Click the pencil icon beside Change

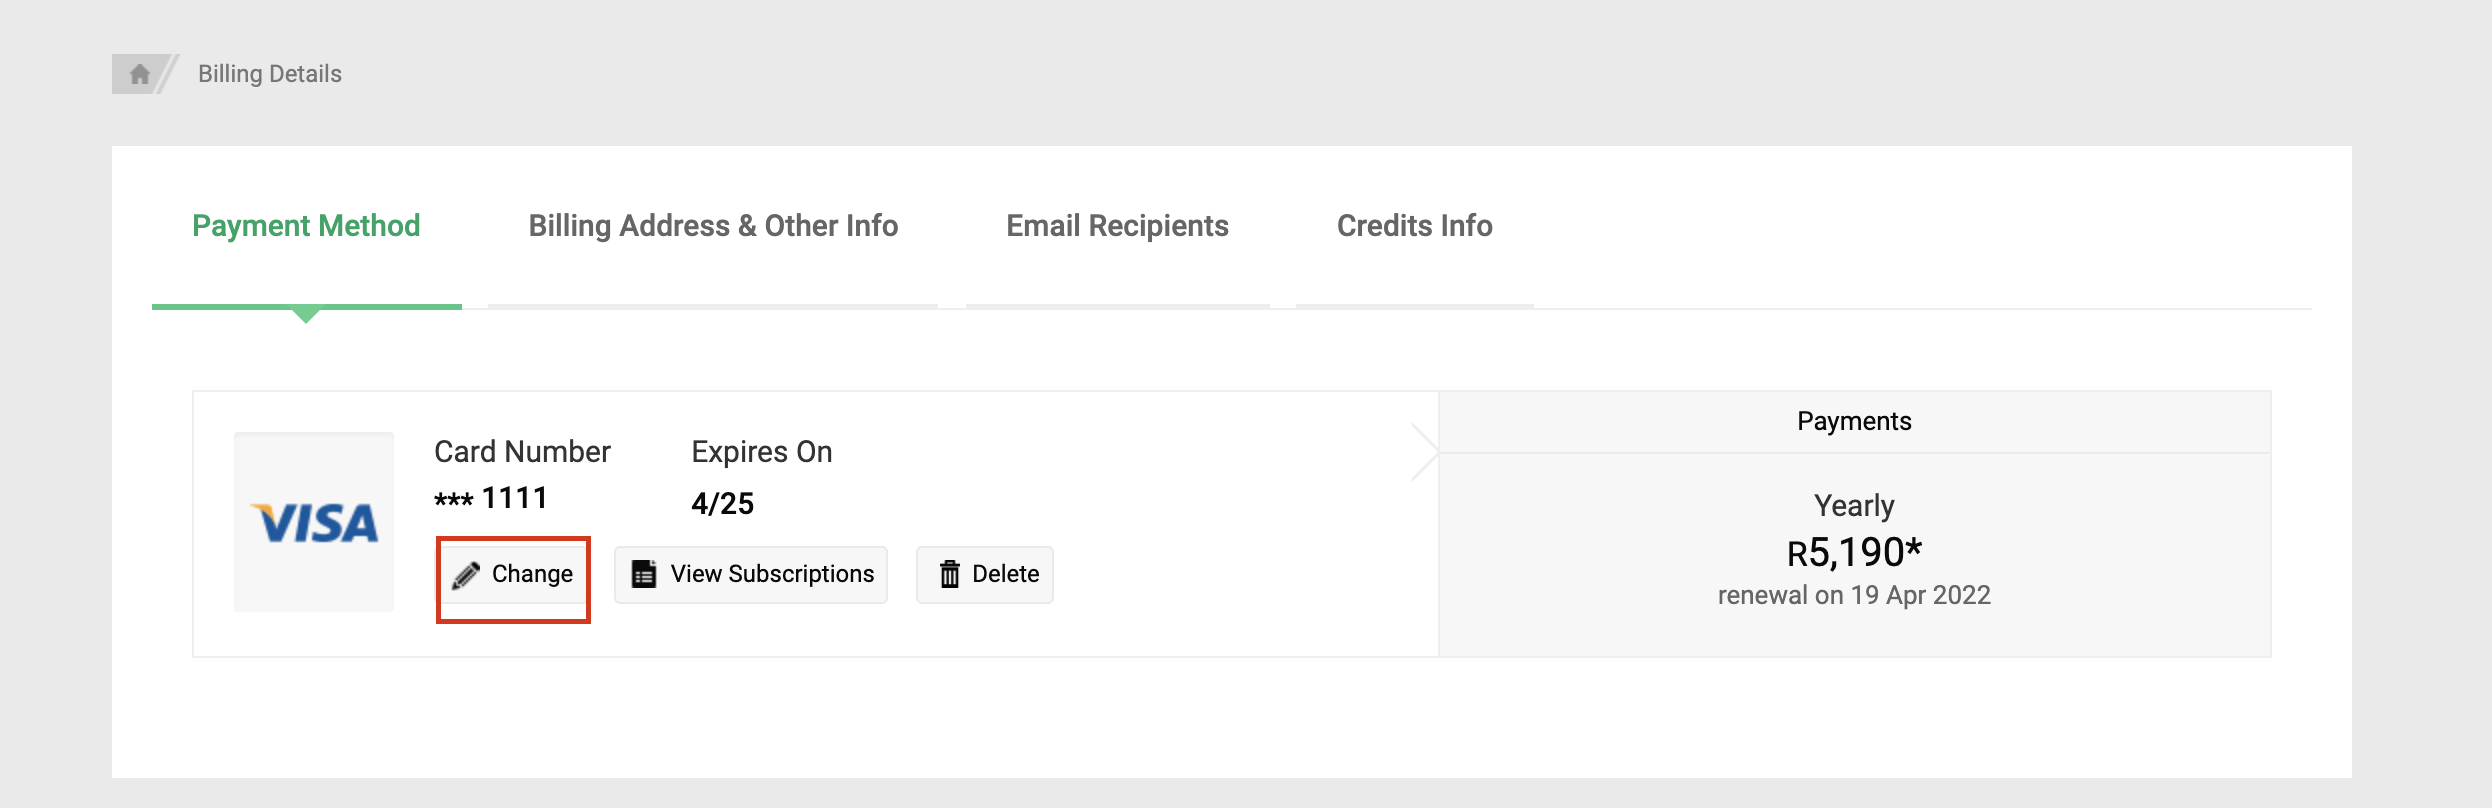465,575
